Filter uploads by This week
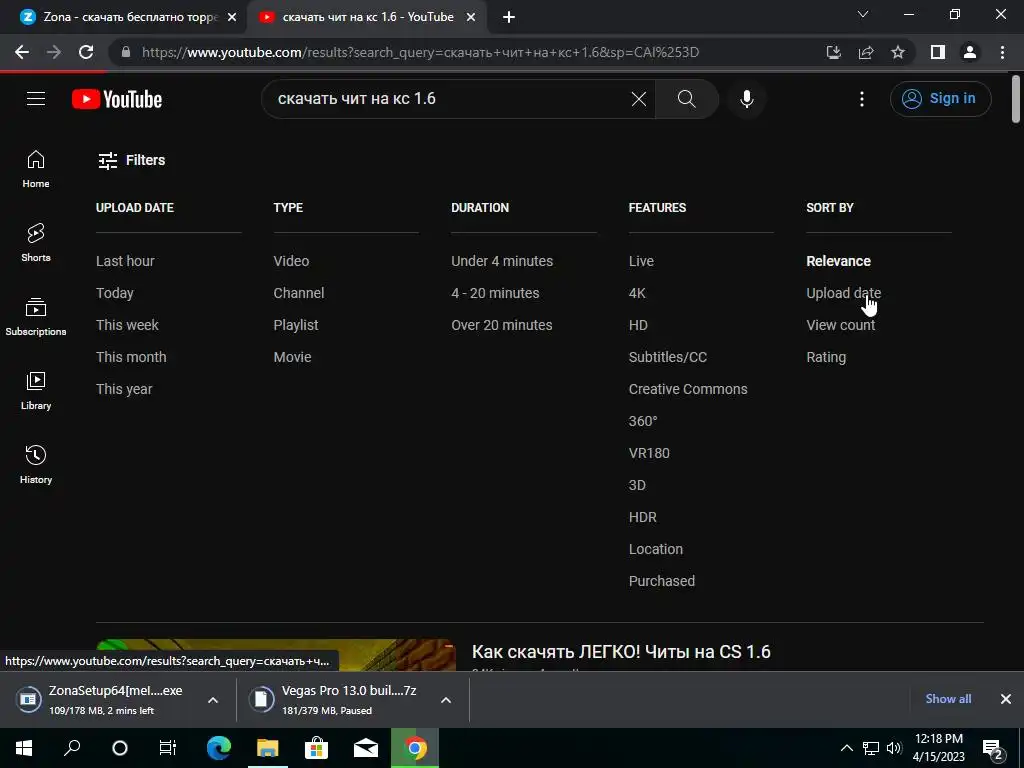The image size is (1024, 768). 127,325
